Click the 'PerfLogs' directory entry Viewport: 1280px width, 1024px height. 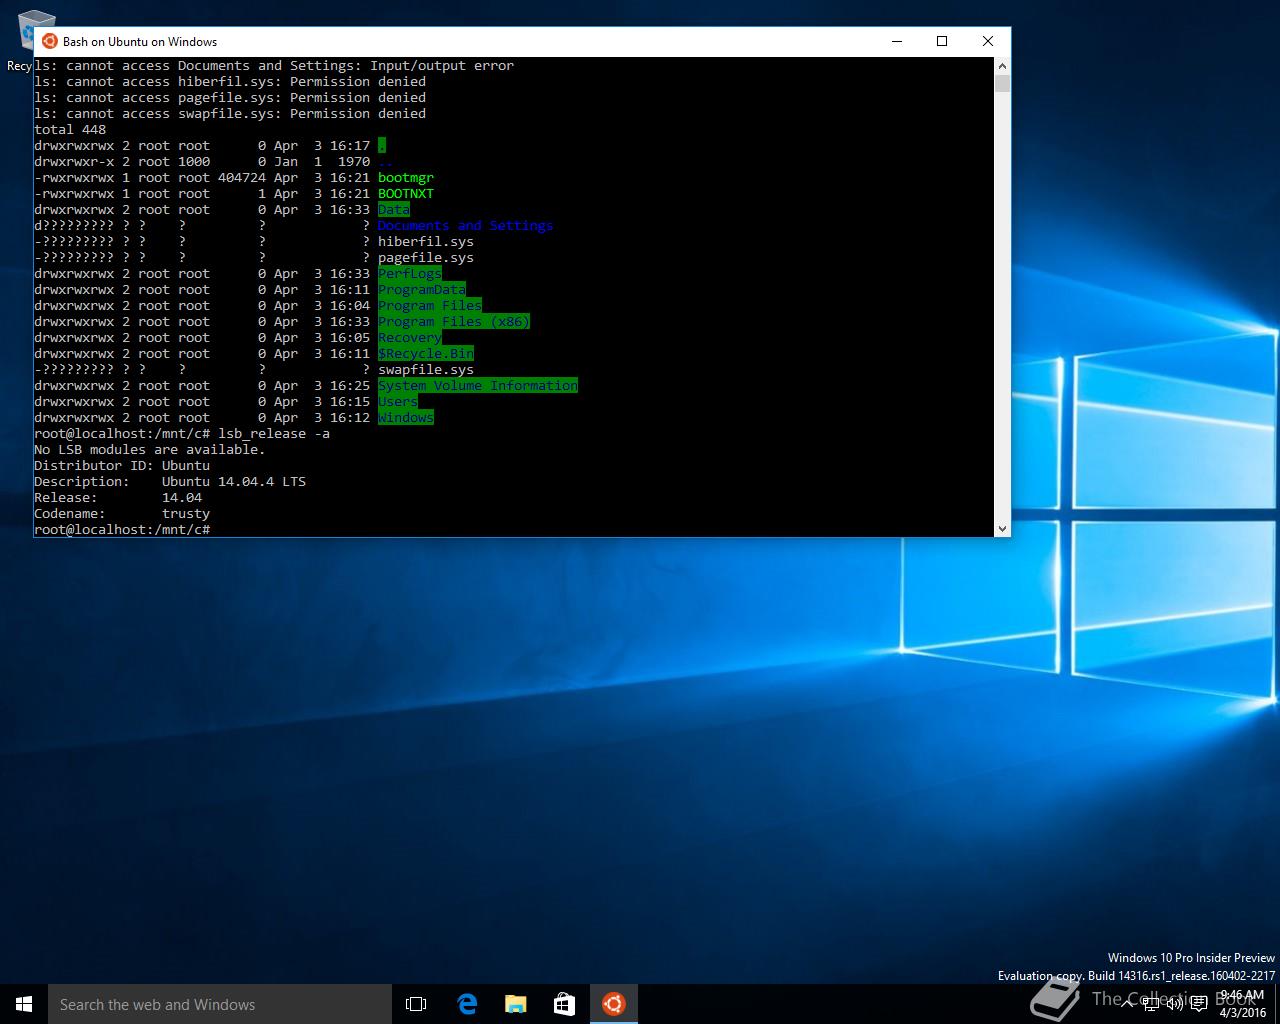coord(410,273)
